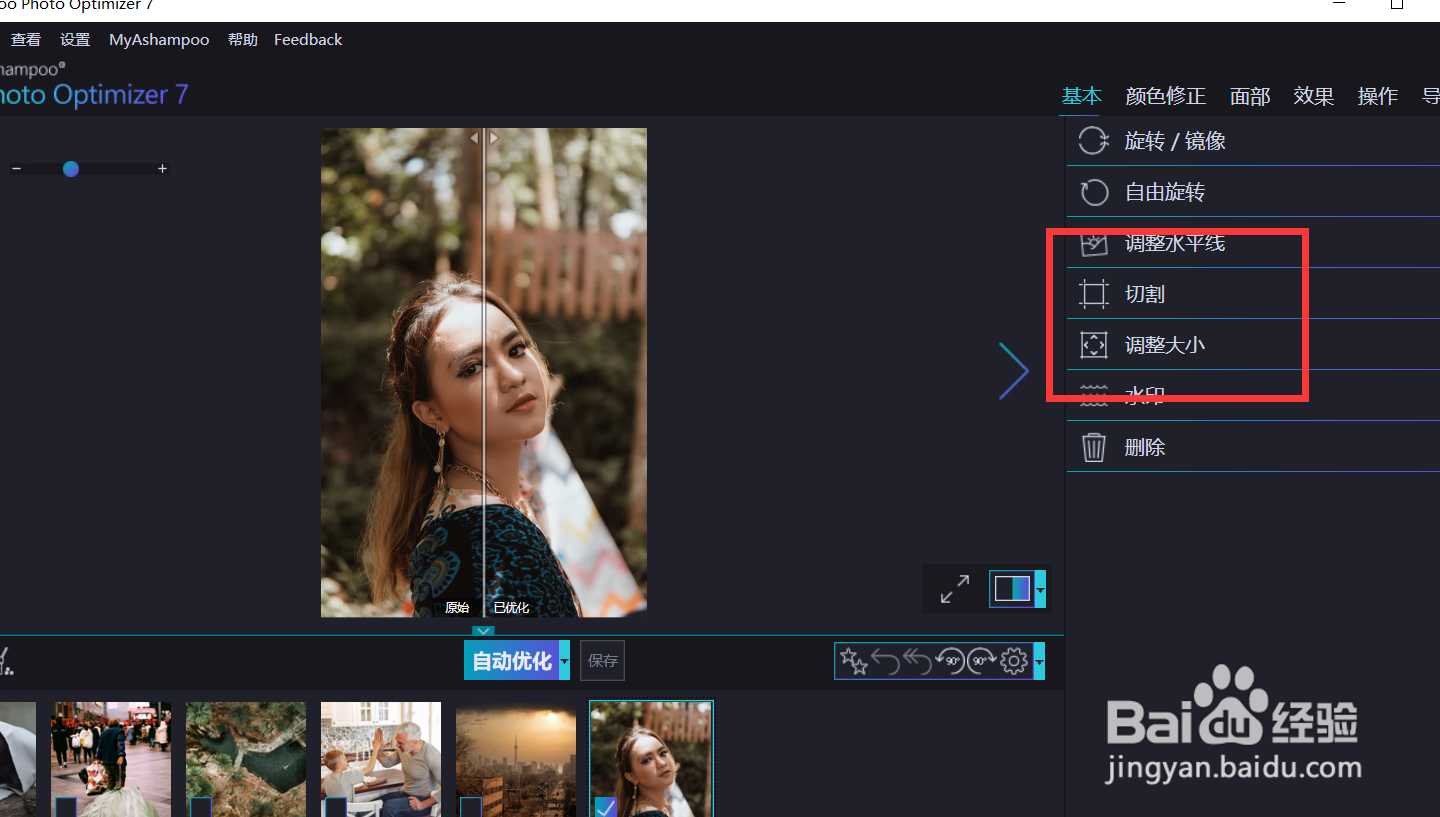Image resolution: width=1440 pixels, height=817 pixels.
Task: Click the zoom out minus icon
Action: point(16,169)
